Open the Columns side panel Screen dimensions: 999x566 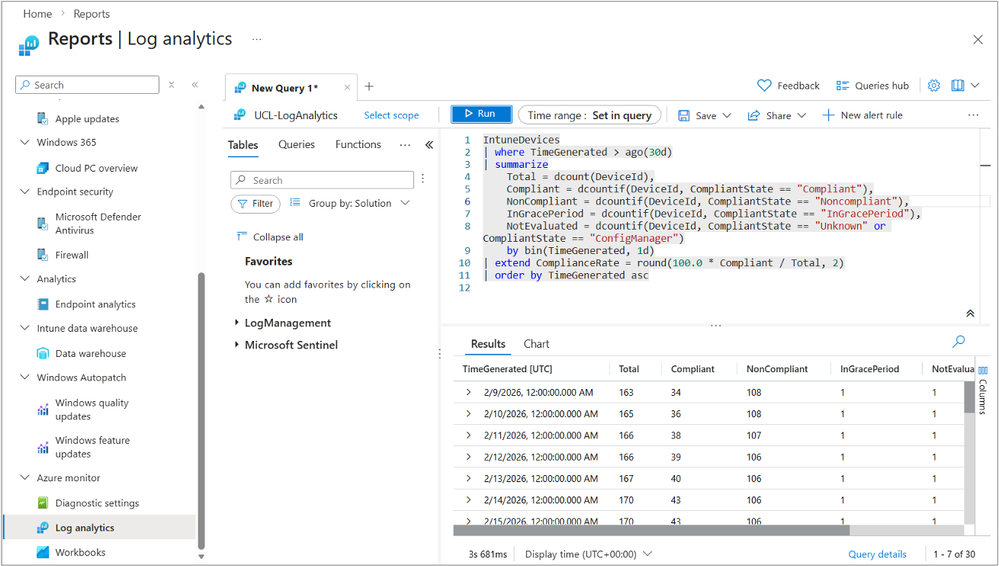point(982,389)
